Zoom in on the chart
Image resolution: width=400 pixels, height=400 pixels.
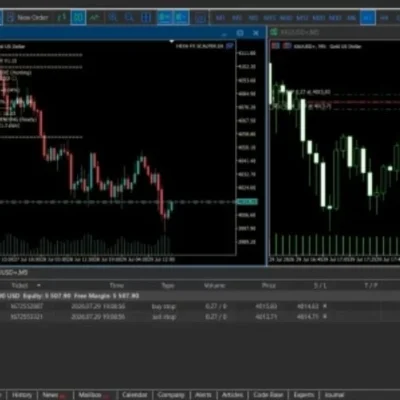tap(113, 17)
